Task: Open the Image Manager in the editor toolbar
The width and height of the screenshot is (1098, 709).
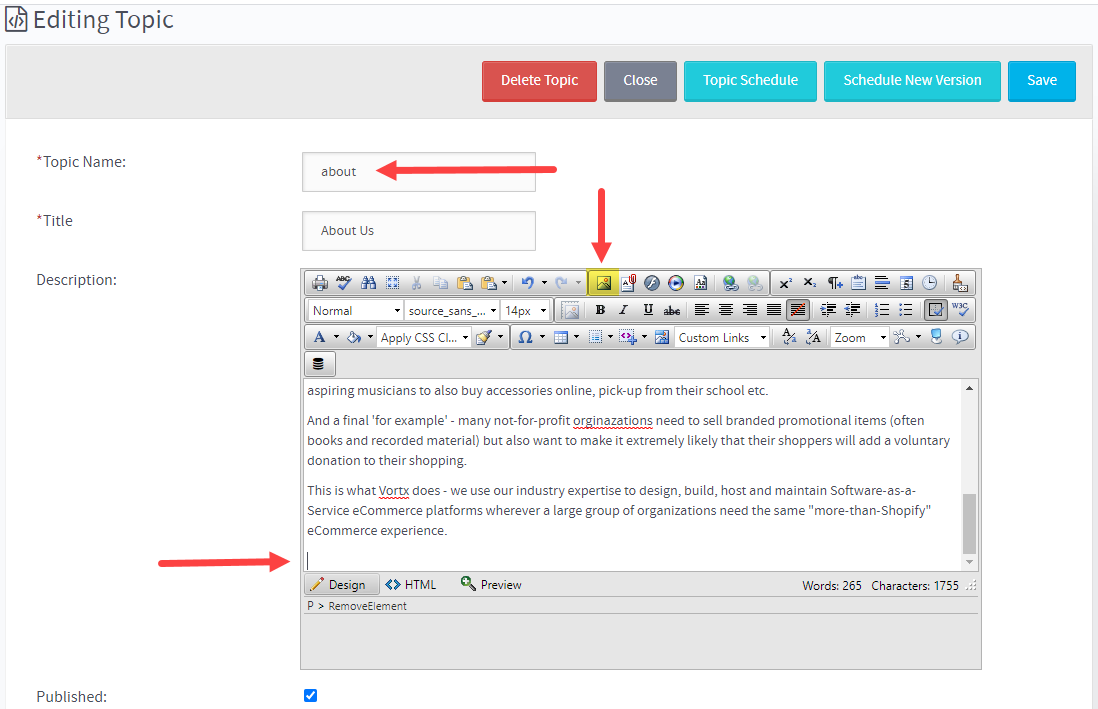Action: 603,282
